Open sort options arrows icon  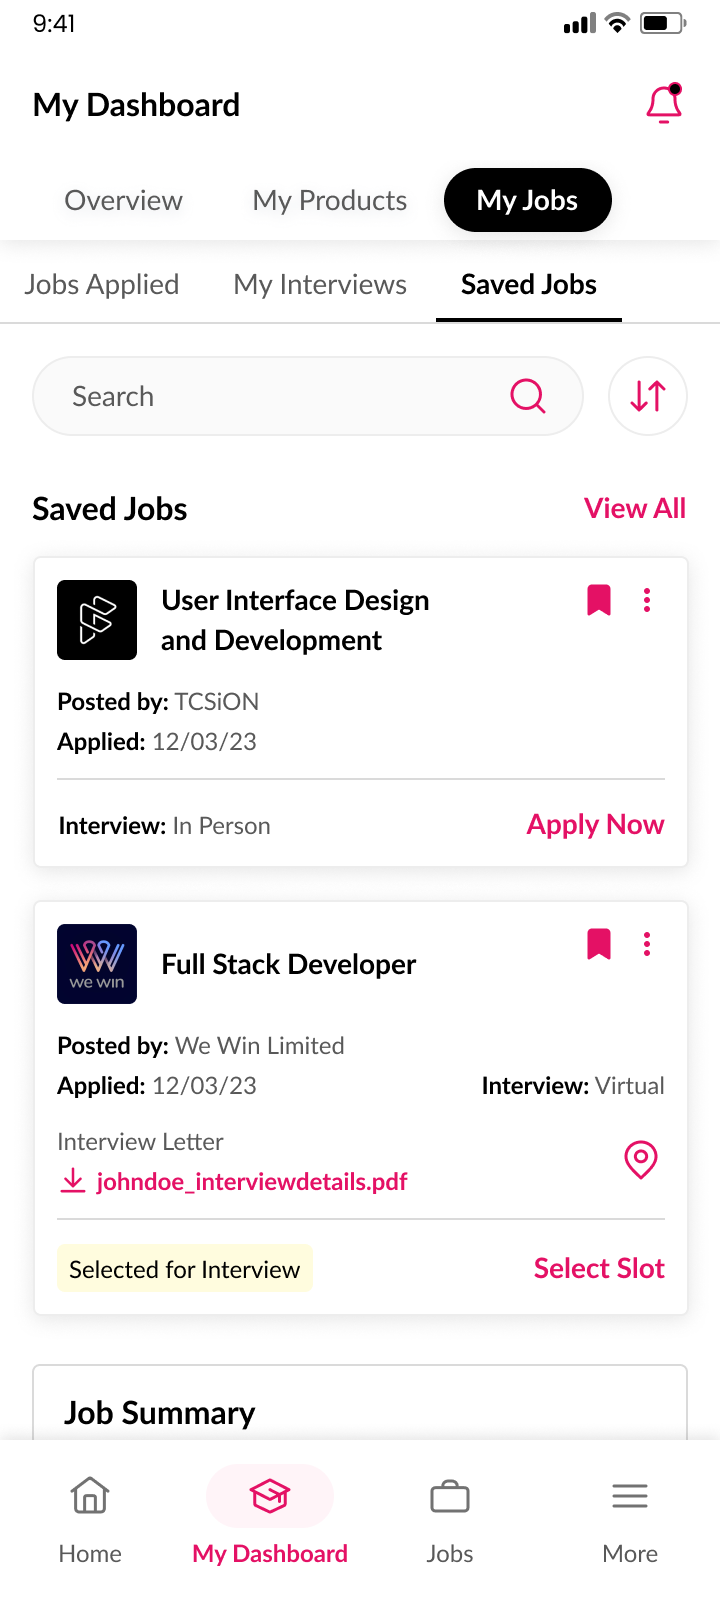(x=648, y=396)
